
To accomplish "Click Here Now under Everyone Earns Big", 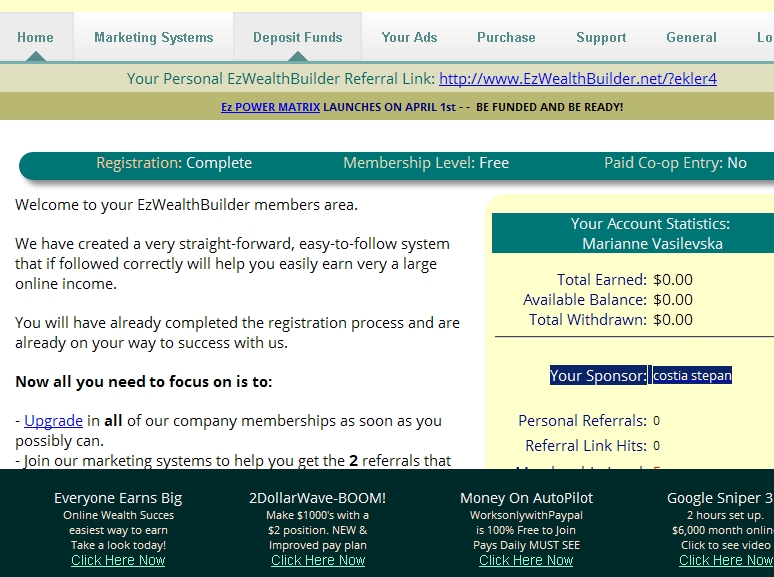I will (118, 560).
